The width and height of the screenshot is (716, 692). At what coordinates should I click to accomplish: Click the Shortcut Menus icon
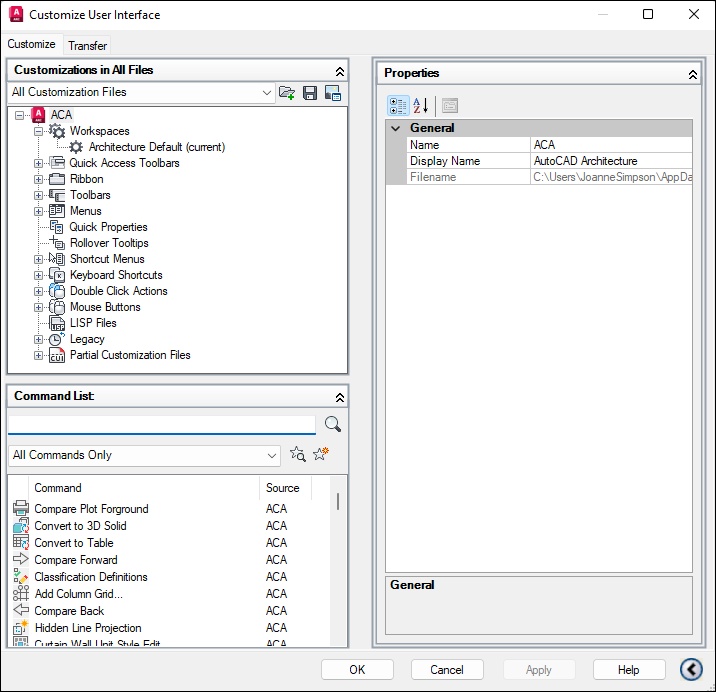point(57,259)
